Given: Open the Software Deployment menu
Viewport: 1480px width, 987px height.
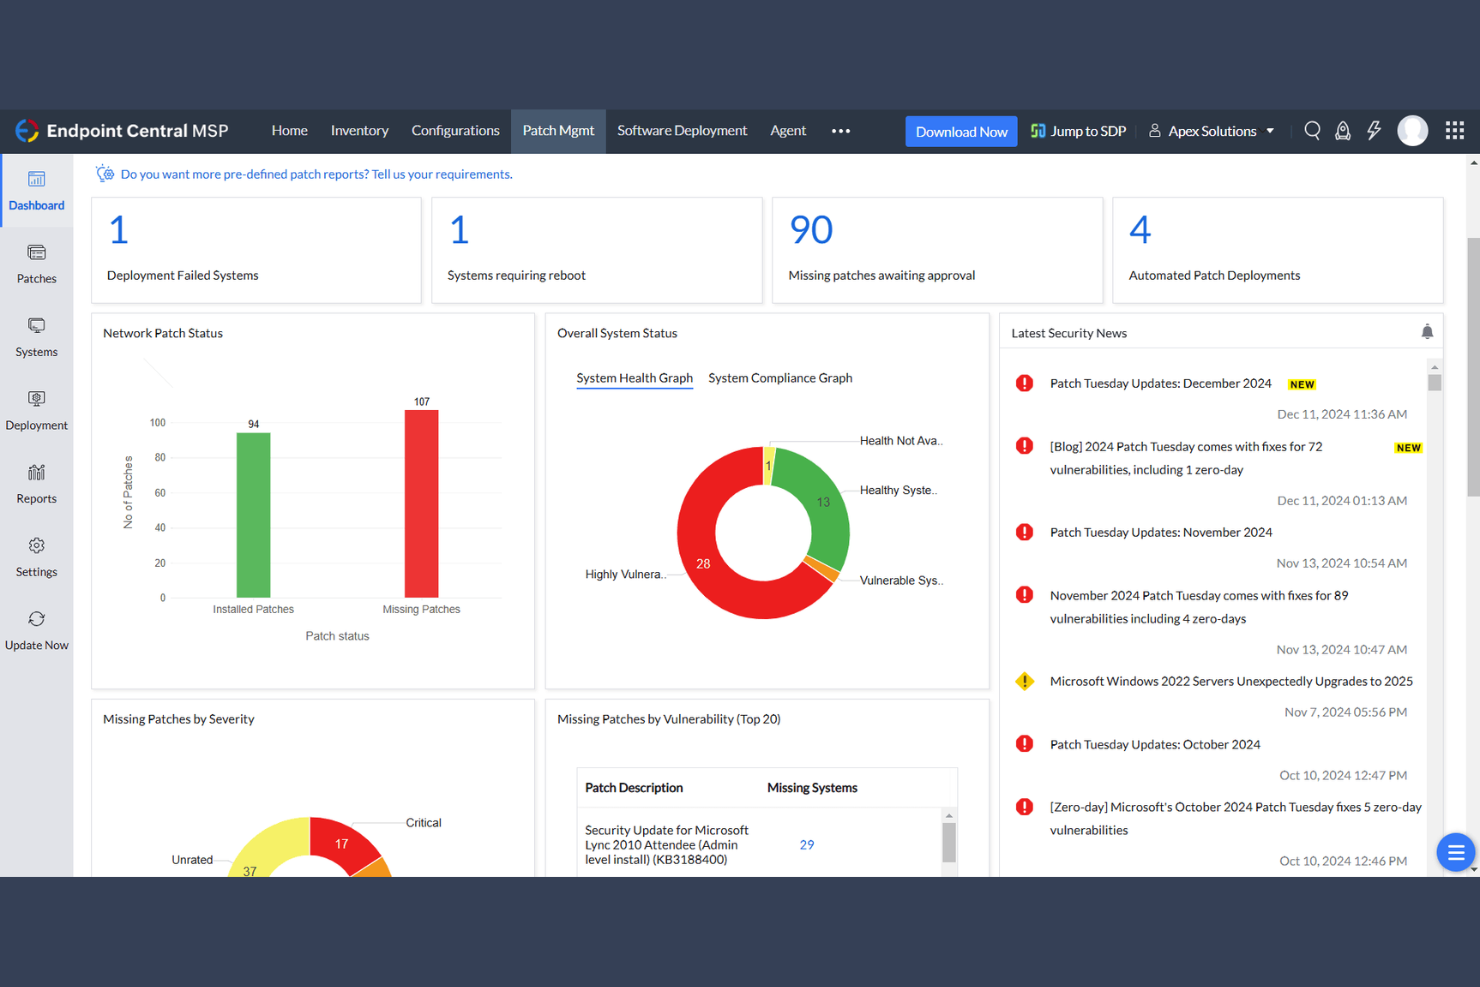Looking at the screenshot, I should [682, 131].
